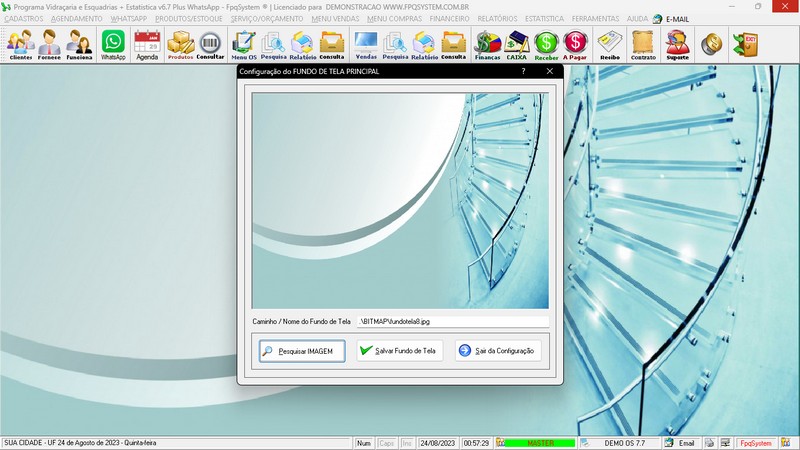Click the Finanças toolbar icon

click(x=487, y=45)
